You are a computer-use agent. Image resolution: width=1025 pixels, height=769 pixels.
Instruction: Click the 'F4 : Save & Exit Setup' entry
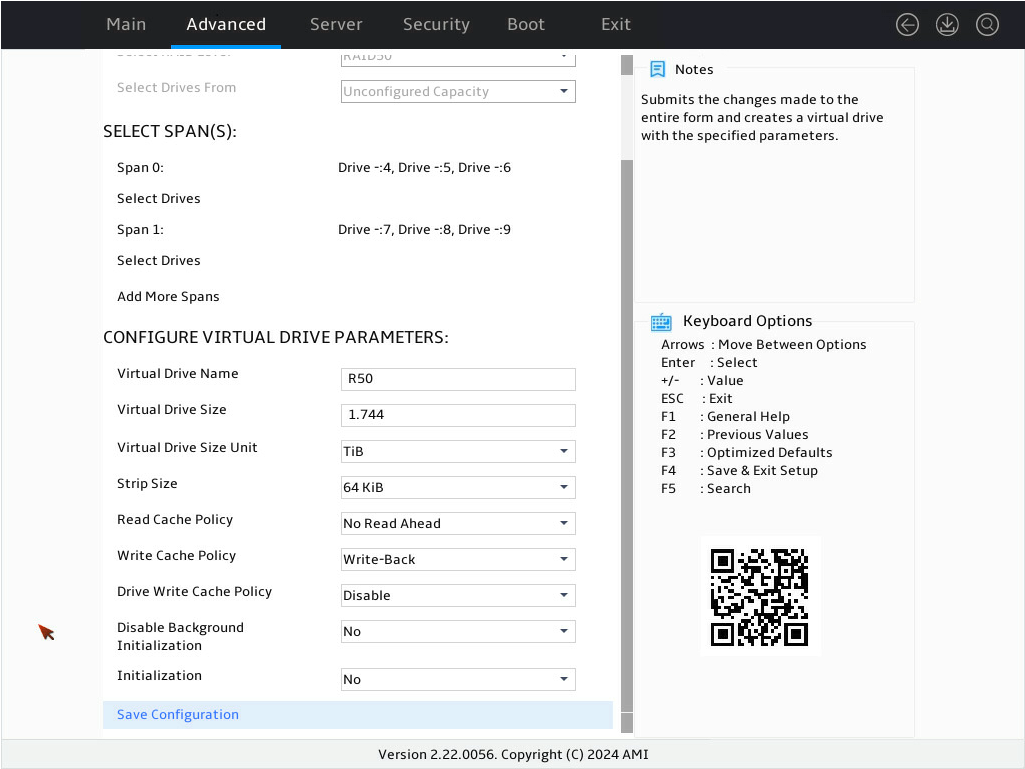pos(739,471)
